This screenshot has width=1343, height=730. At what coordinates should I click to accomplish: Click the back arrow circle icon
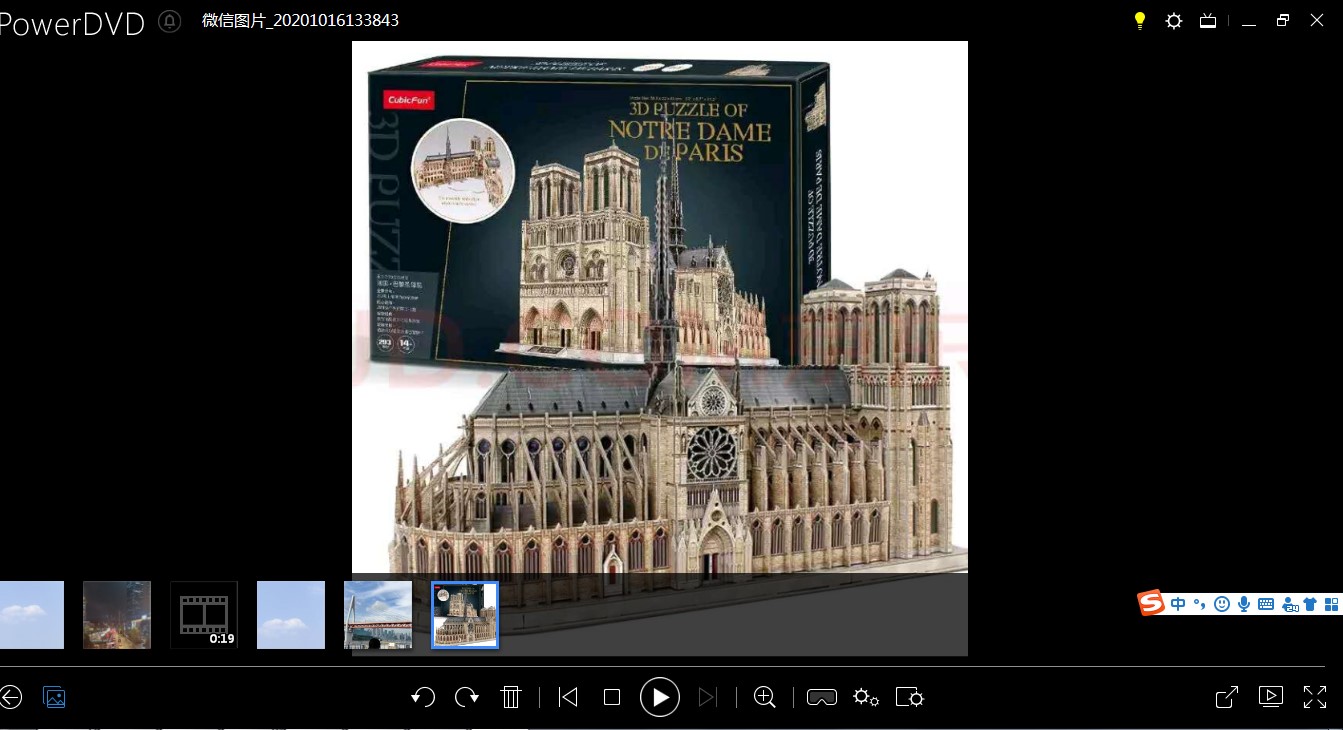[10, 697]
